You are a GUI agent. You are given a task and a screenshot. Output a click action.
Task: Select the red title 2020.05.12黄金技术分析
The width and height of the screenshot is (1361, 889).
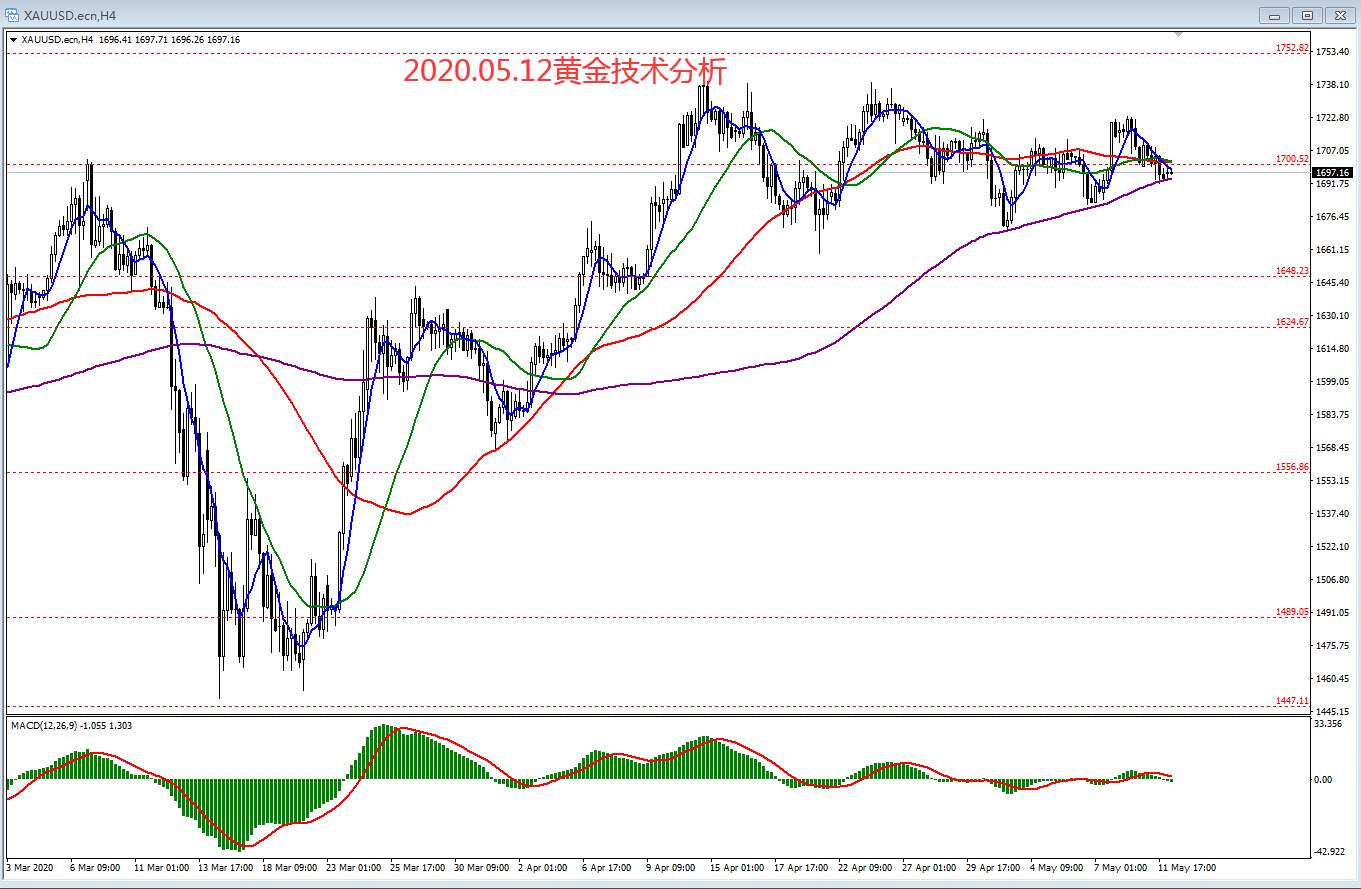[564, 70]
